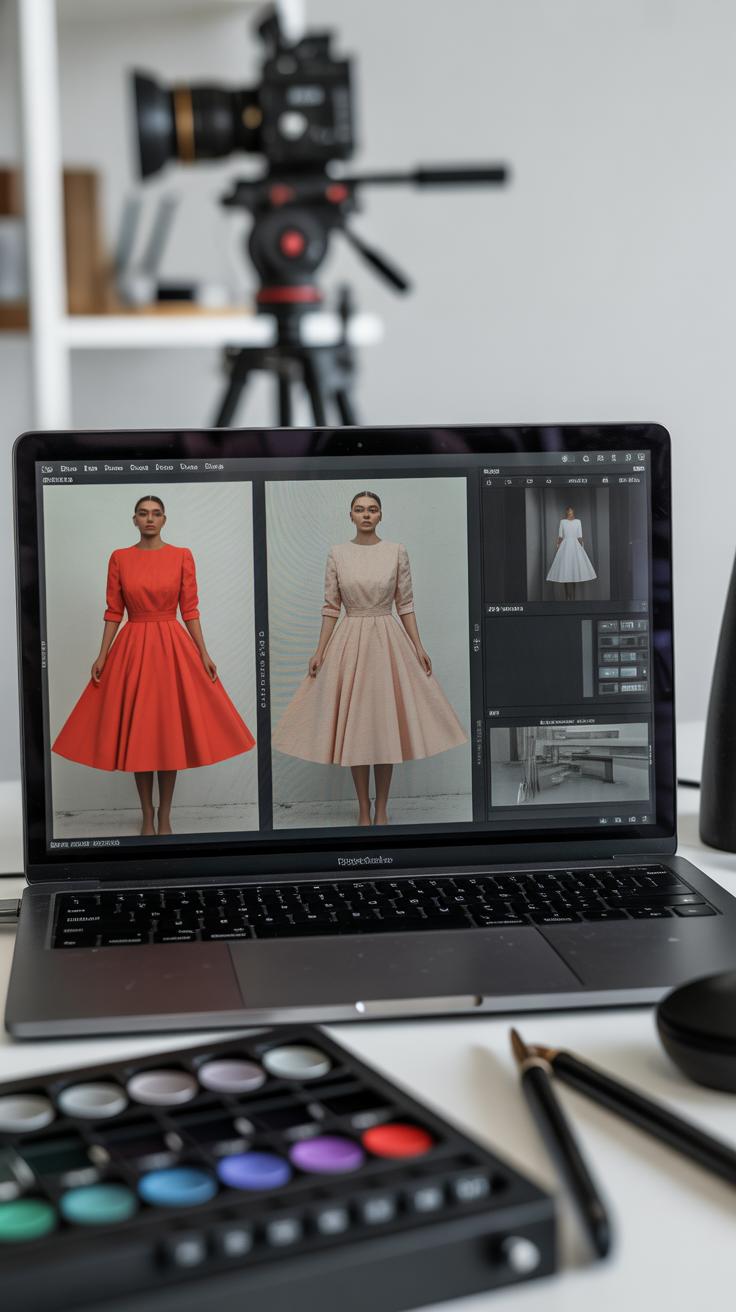Image resolution: width=736 pixels, height=1312 pixels.
Task: Choose the top-left preset in the preset grid
Action: tap(608, 628)
